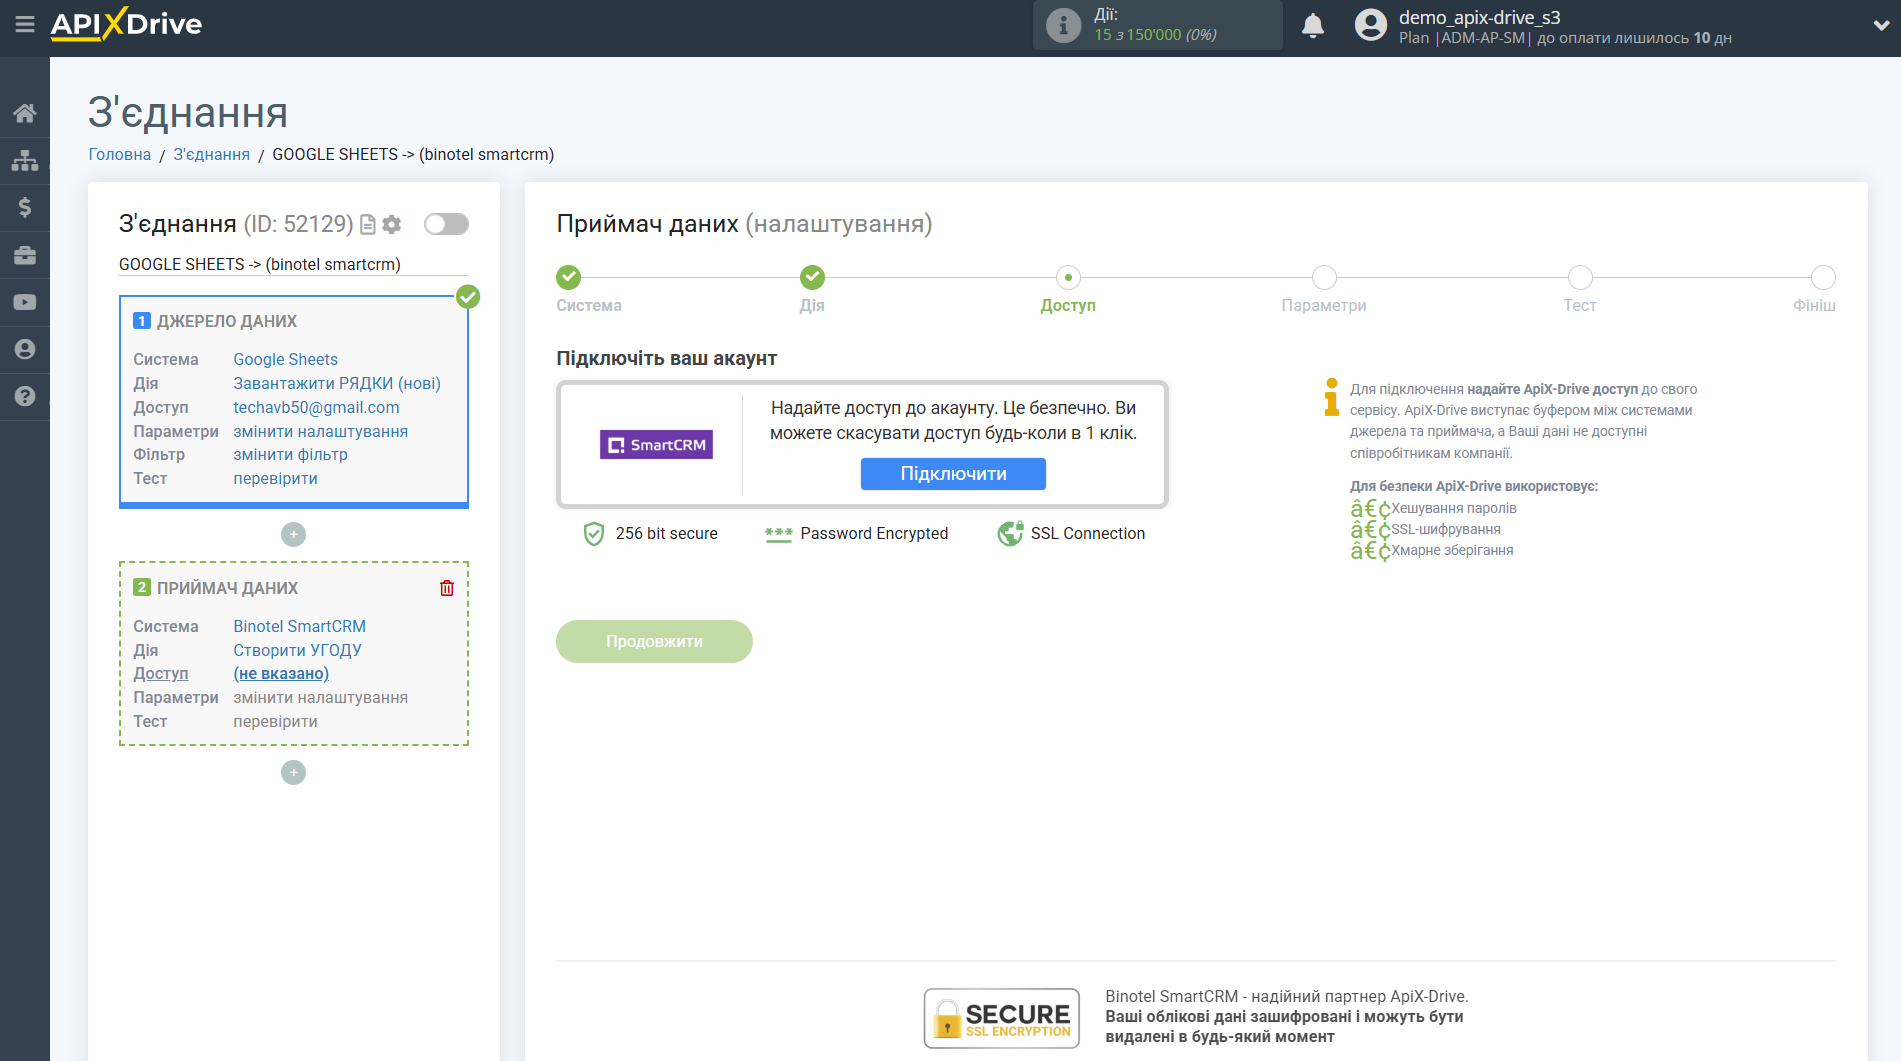
Task: Click the actions info icon
Action: 1063,25
